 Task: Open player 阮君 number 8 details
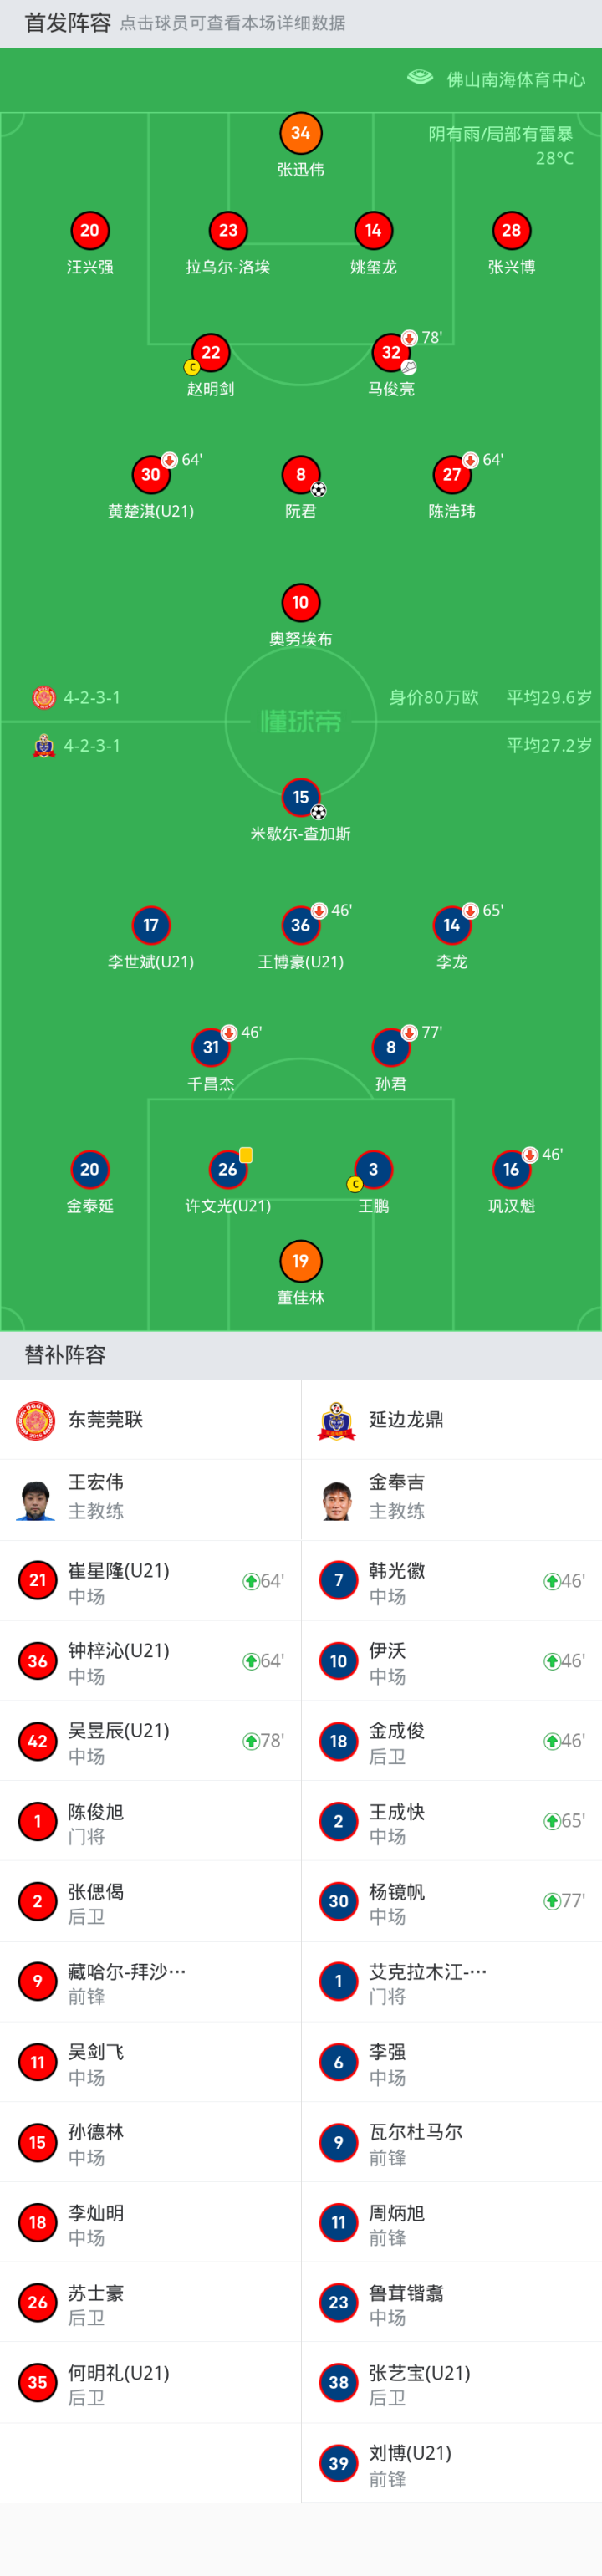click(300, 475)
